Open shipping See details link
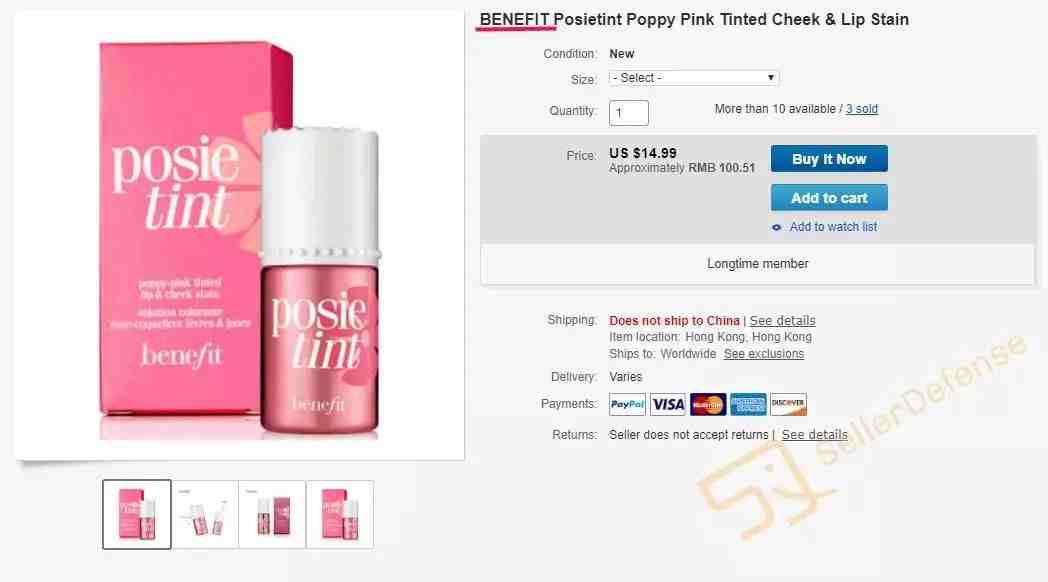Viewport: 1048px width, 582px height. click(x=782, y=321)
